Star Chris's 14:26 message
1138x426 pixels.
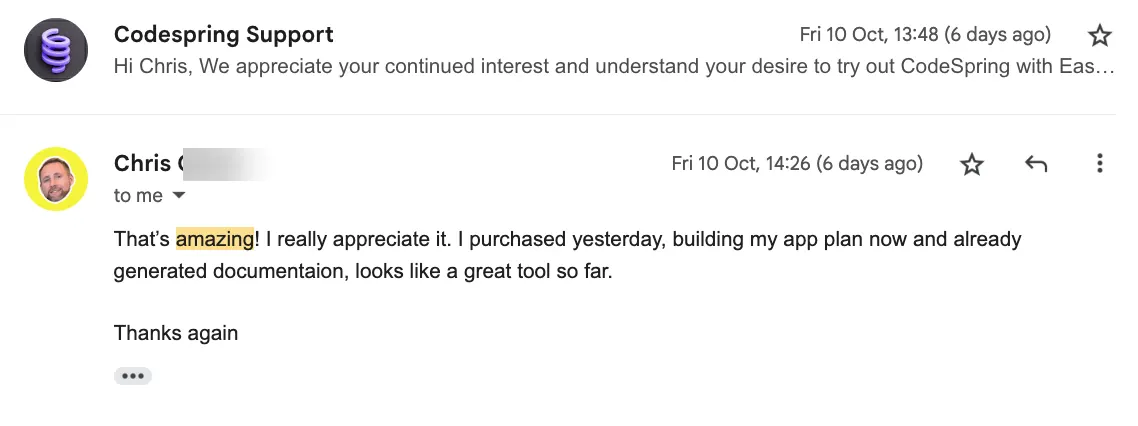(972, 164)
